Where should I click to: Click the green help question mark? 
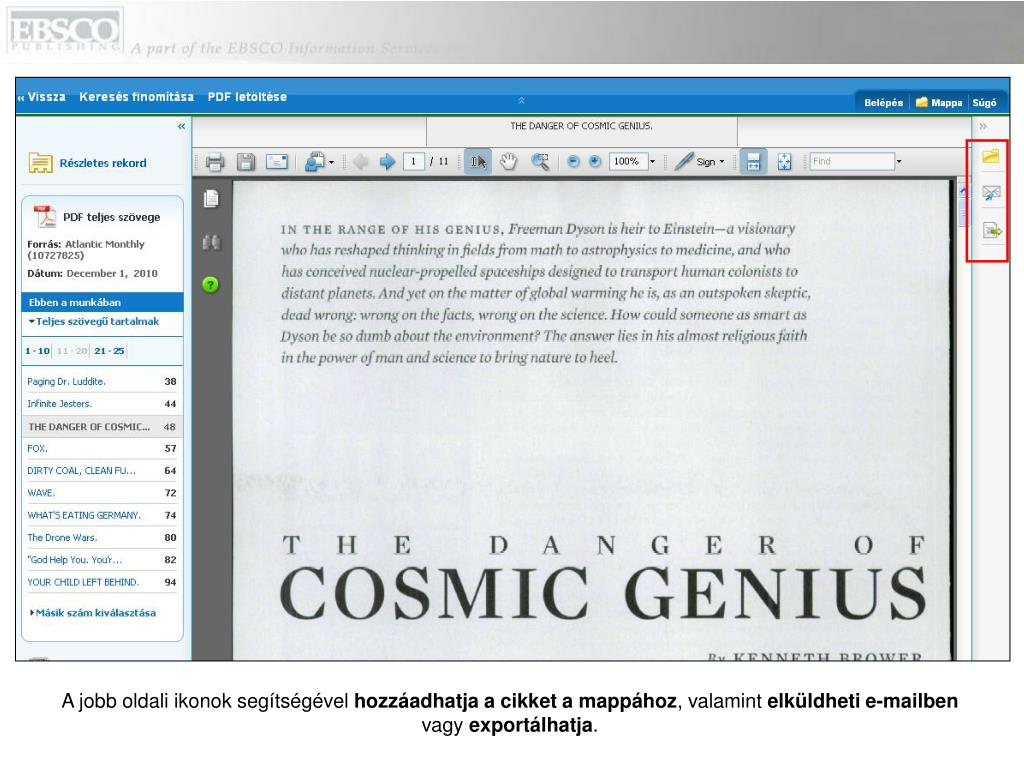(x=210, y=285)
